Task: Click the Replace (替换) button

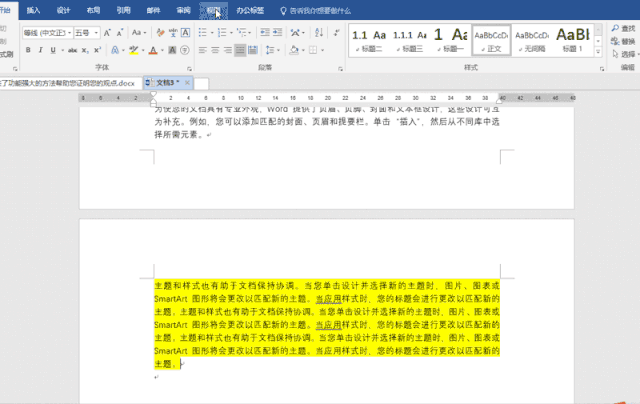Action: click(x=624, y=41)
